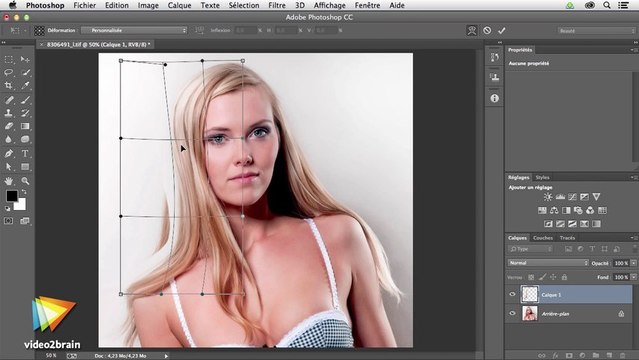Open the Edition menu
This screenshot has height=360, width=639.
pos(117,5)
